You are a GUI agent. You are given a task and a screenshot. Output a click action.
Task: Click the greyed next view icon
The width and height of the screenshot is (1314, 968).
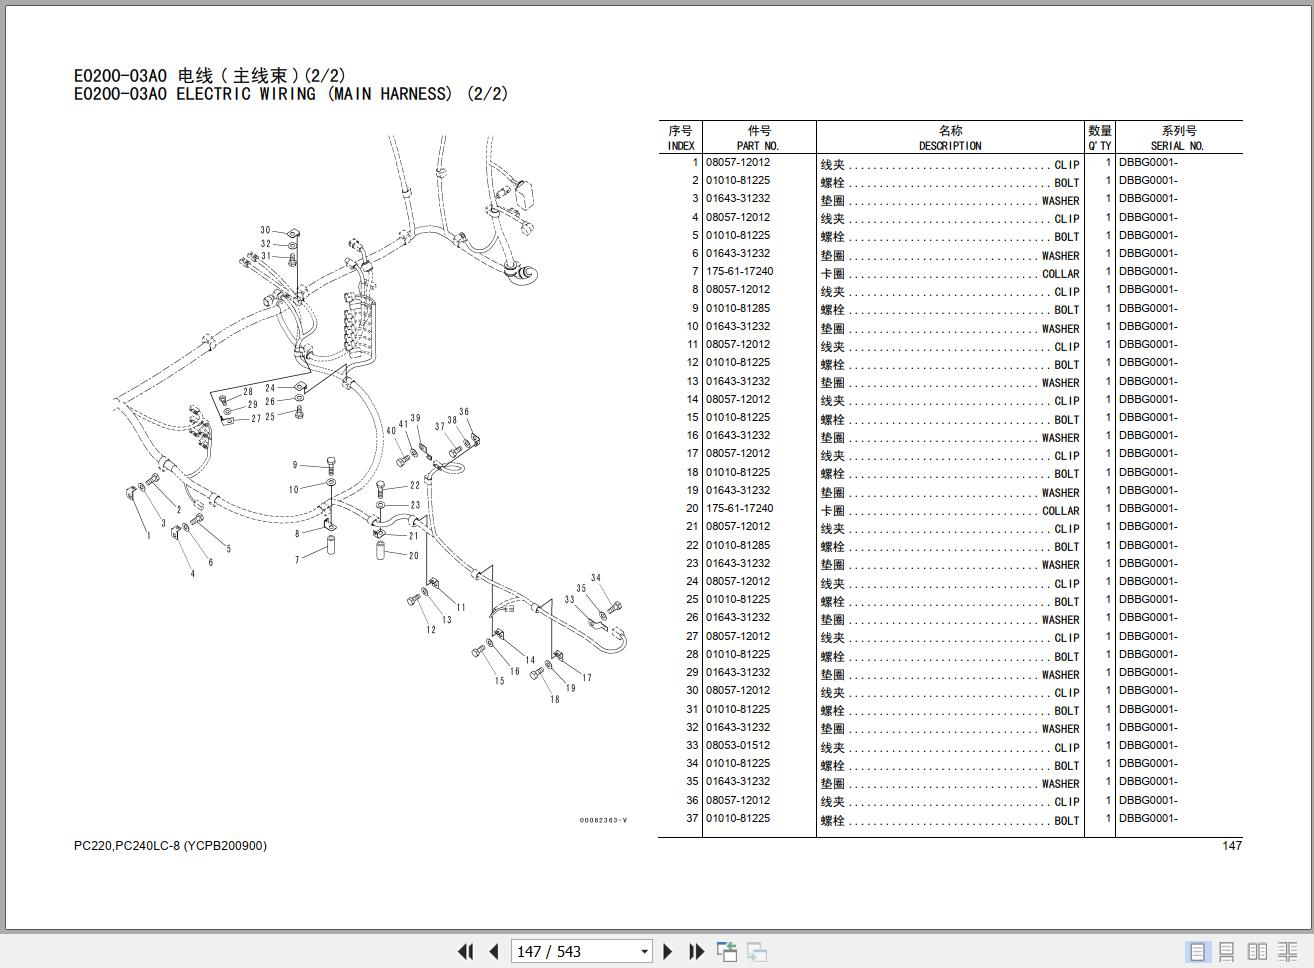[757, 951]
